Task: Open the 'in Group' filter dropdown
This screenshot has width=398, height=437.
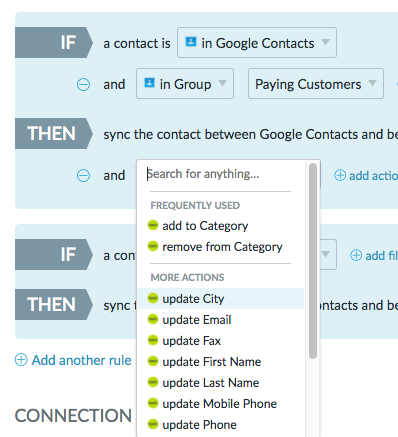Action: [185, 84]
